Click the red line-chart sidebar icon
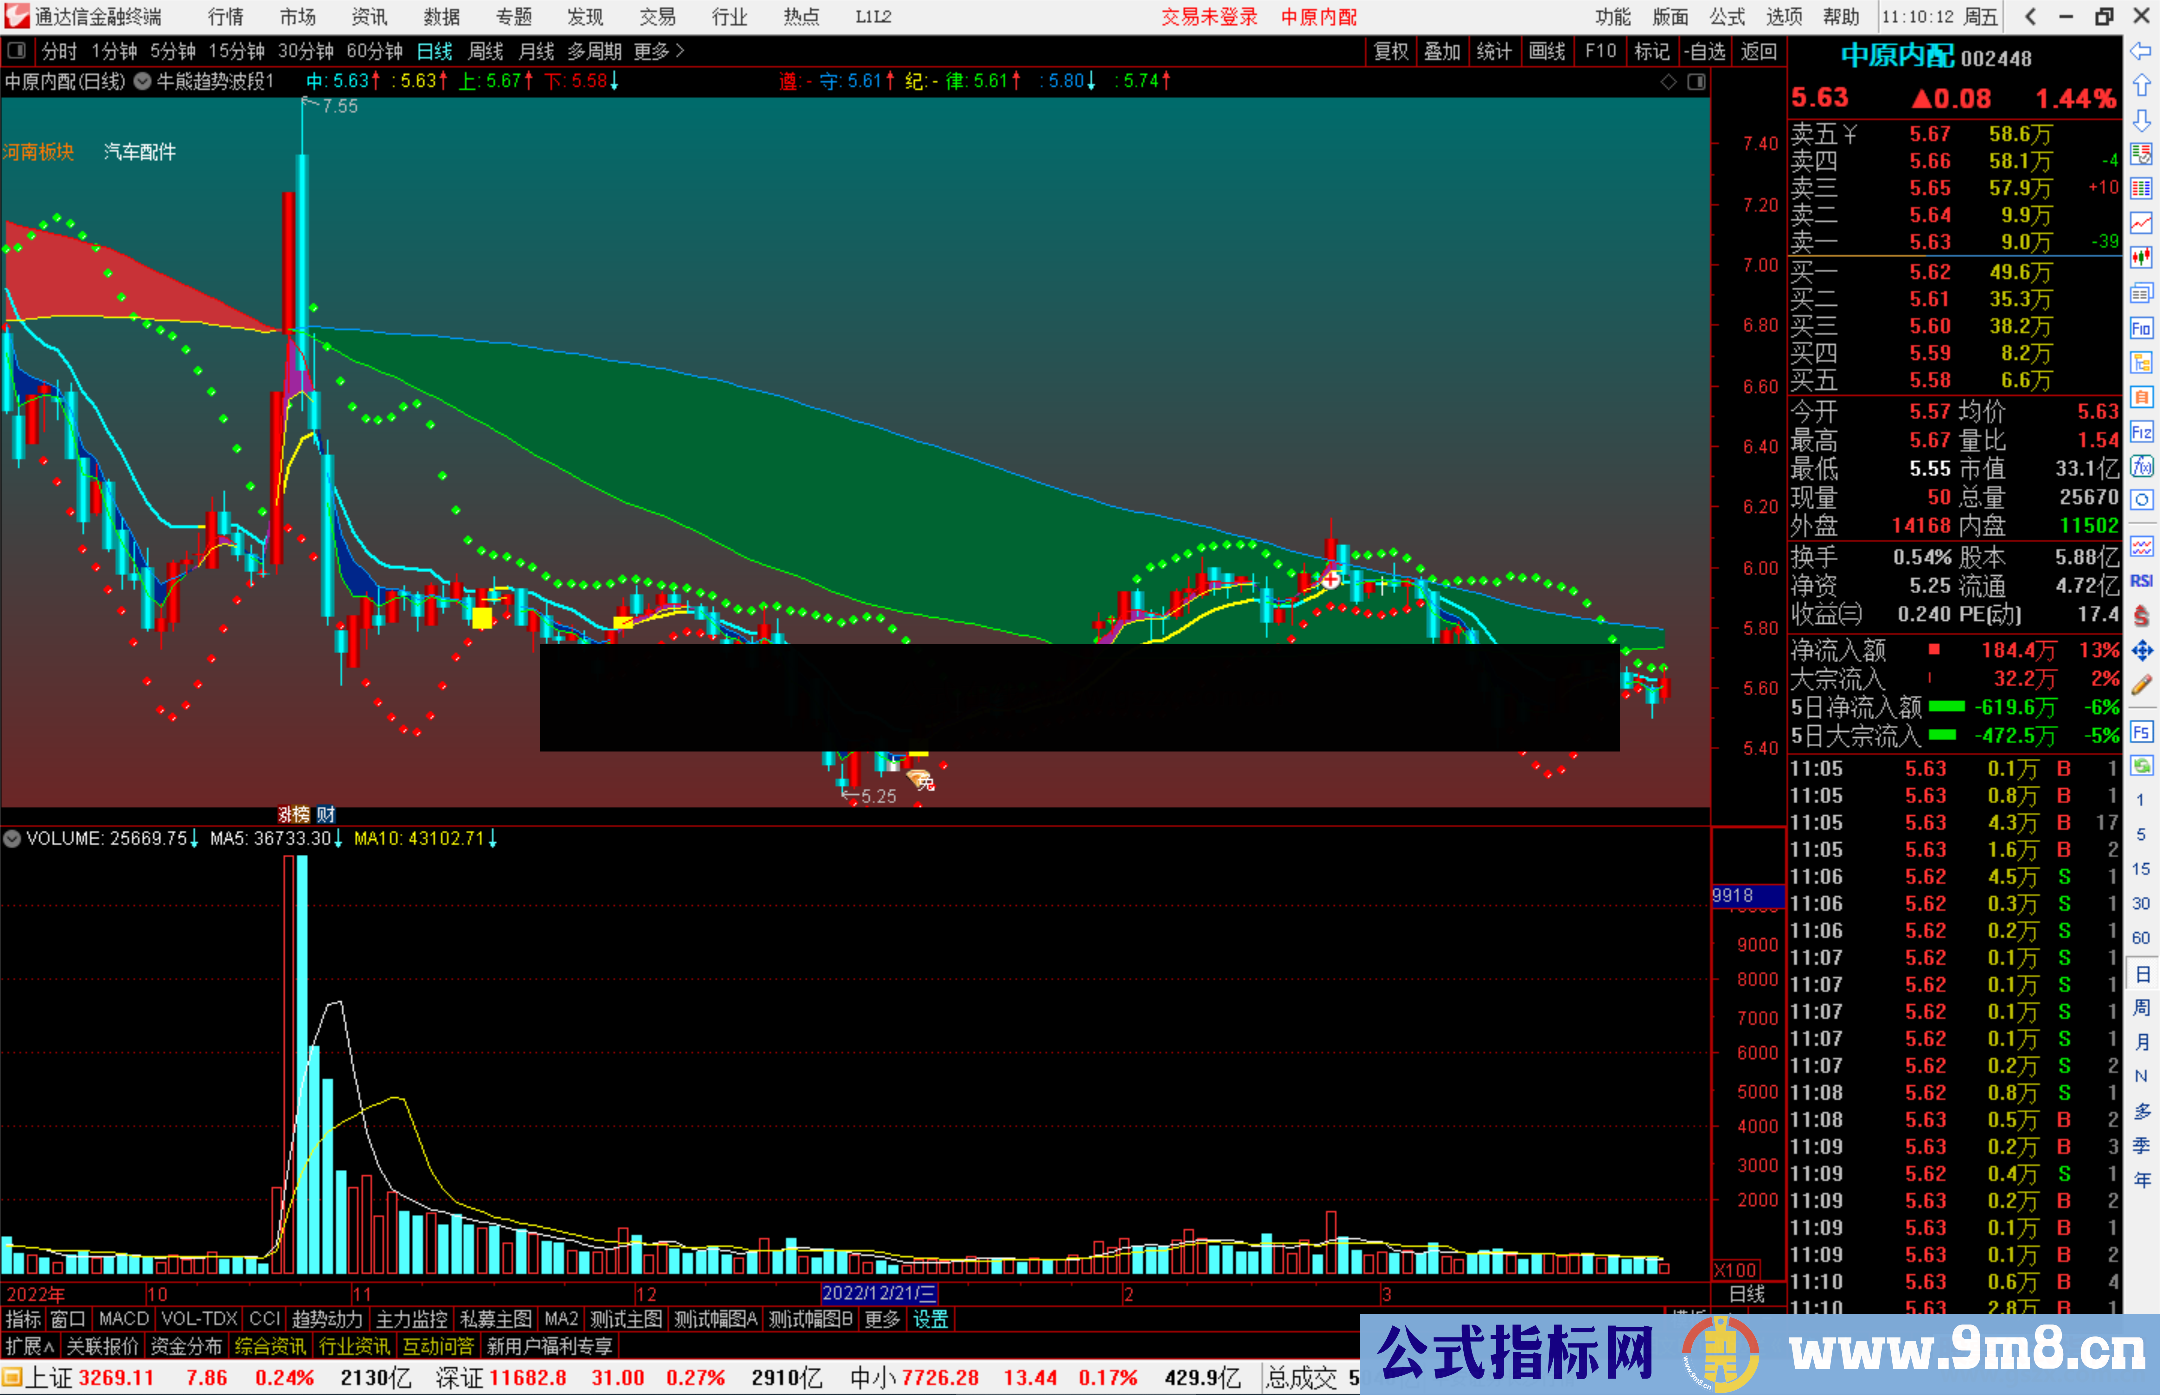The height and width of the screenshot is (1395, 2160). [2141, 223]
